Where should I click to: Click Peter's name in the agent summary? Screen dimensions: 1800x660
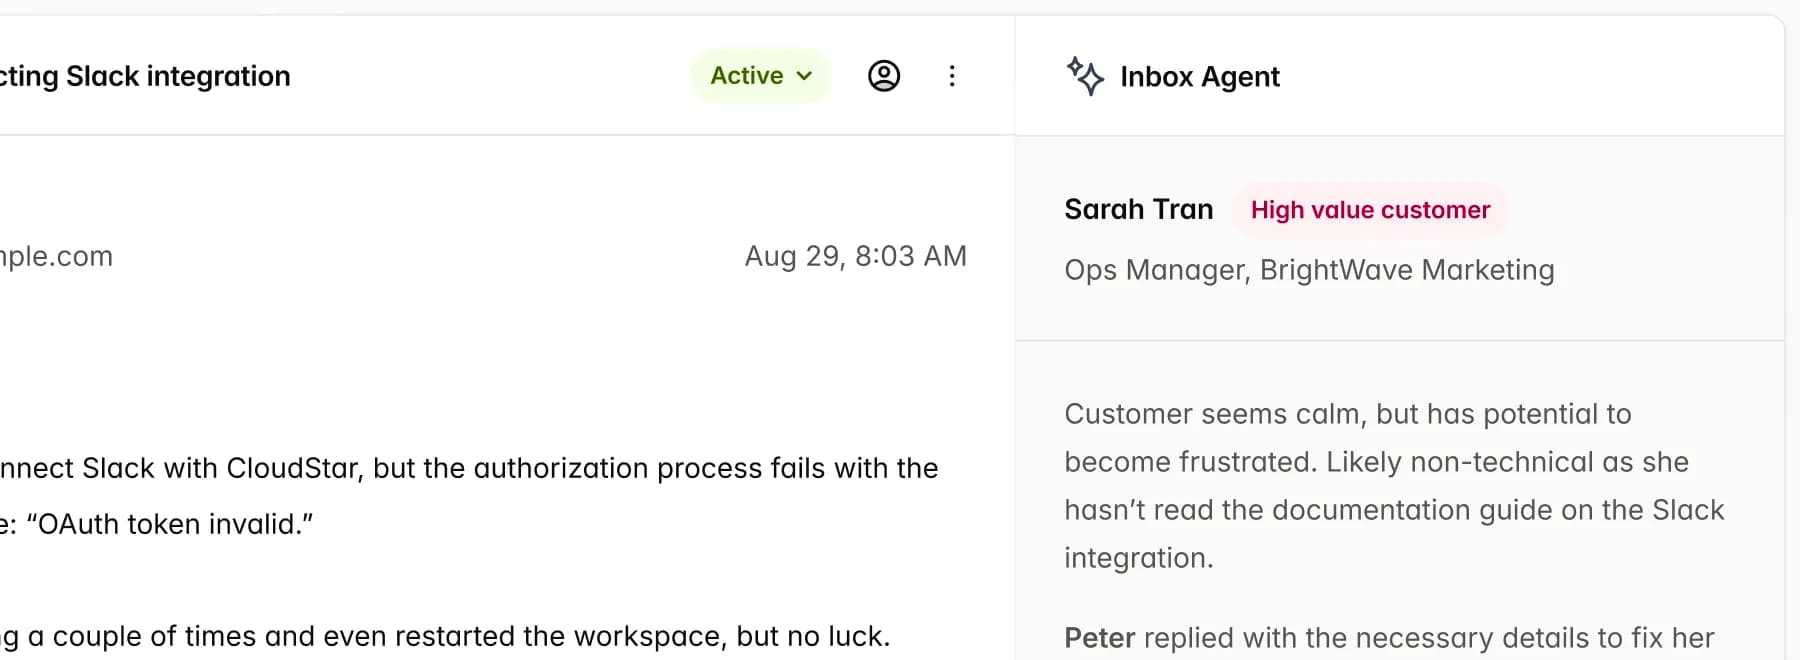pos(1099,638)
